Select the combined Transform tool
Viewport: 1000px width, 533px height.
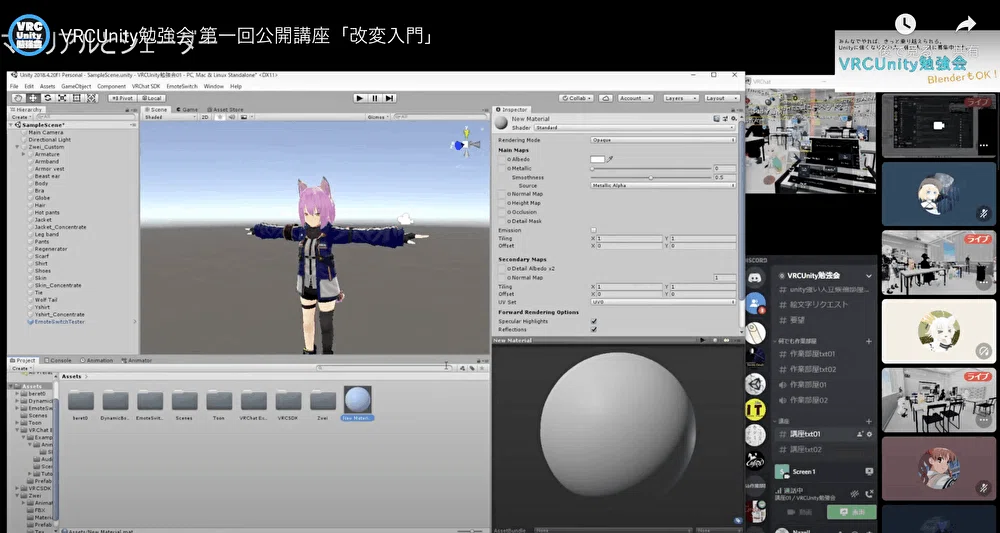click(91, 98)
